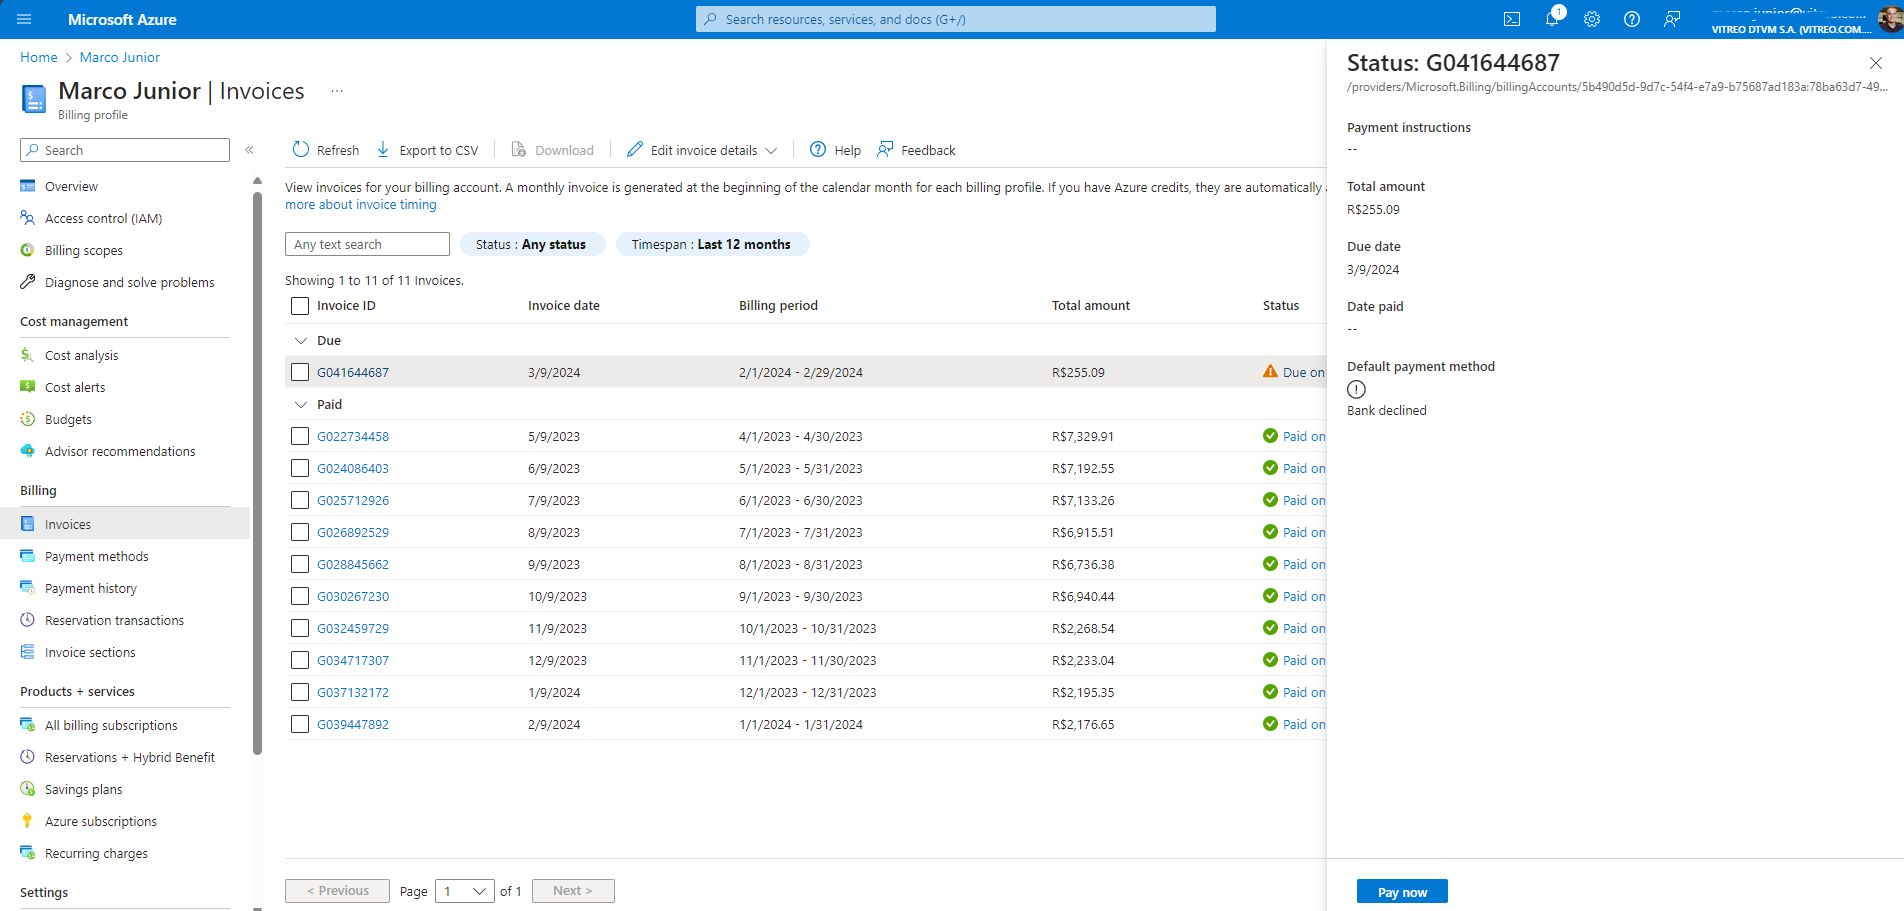Click the billing profile icon next to Marco Junior

tap(34, 99)
